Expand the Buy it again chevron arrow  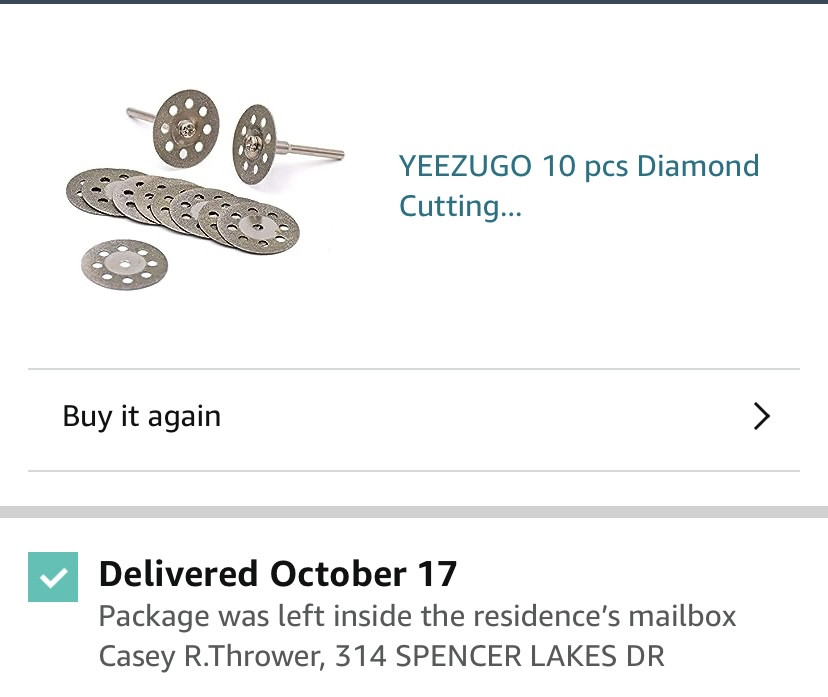pyautogui.click(x=761, y=416)
